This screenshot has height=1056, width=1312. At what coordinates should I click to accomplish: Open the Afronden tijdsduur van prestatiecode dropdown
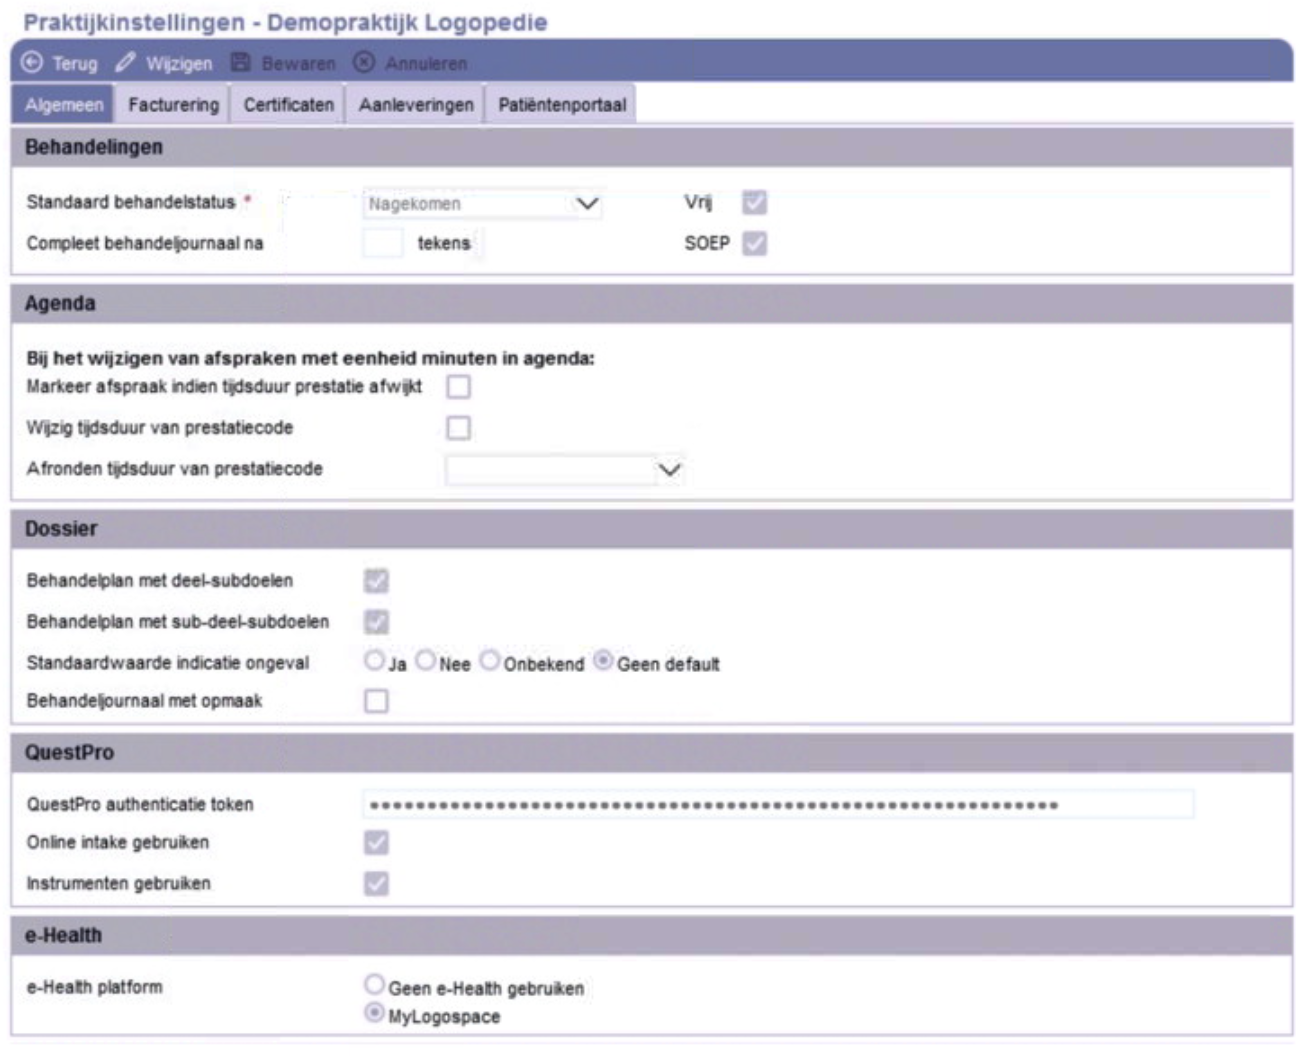point(669,470)
